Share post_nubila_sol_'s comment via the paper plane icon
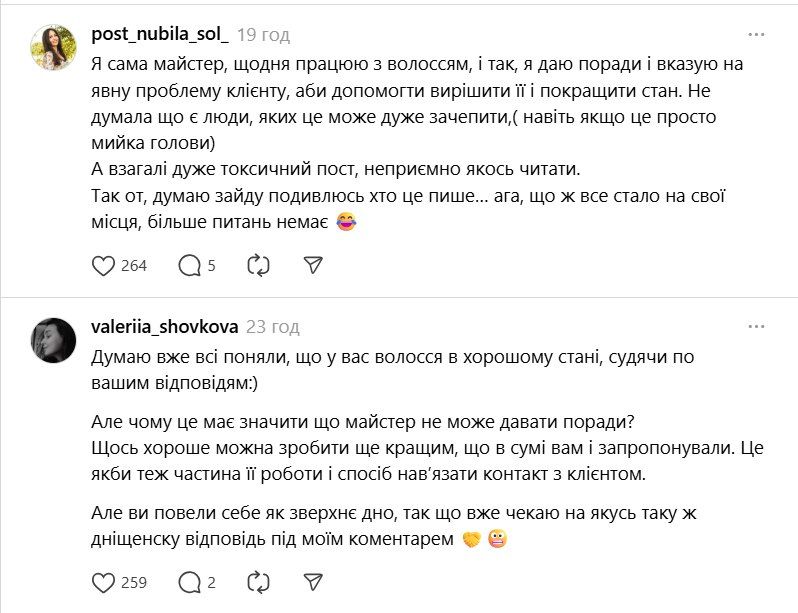Image resolution: width=798 pixels, height=613 pixels. [x=313, y=265]
